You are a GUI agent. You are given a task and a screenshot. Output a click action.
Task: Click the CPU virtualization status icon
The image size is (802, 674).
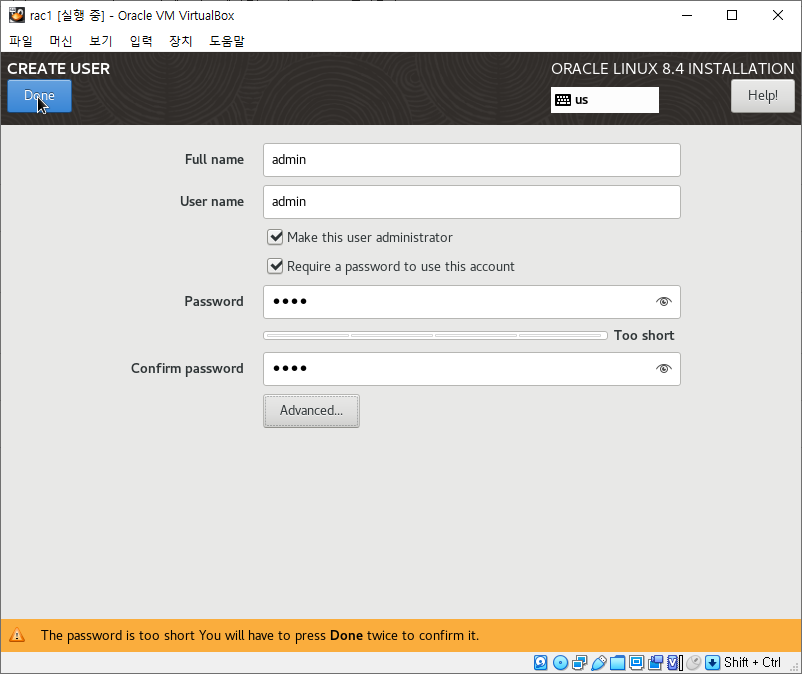(x=675, y=663)
